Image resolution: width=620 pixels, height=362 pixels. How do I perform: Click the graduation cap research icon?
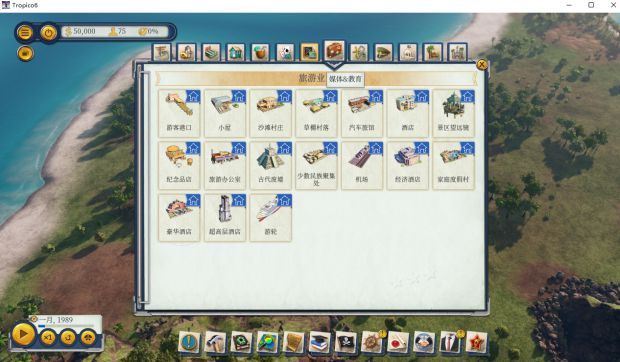[x=319, y=342]
